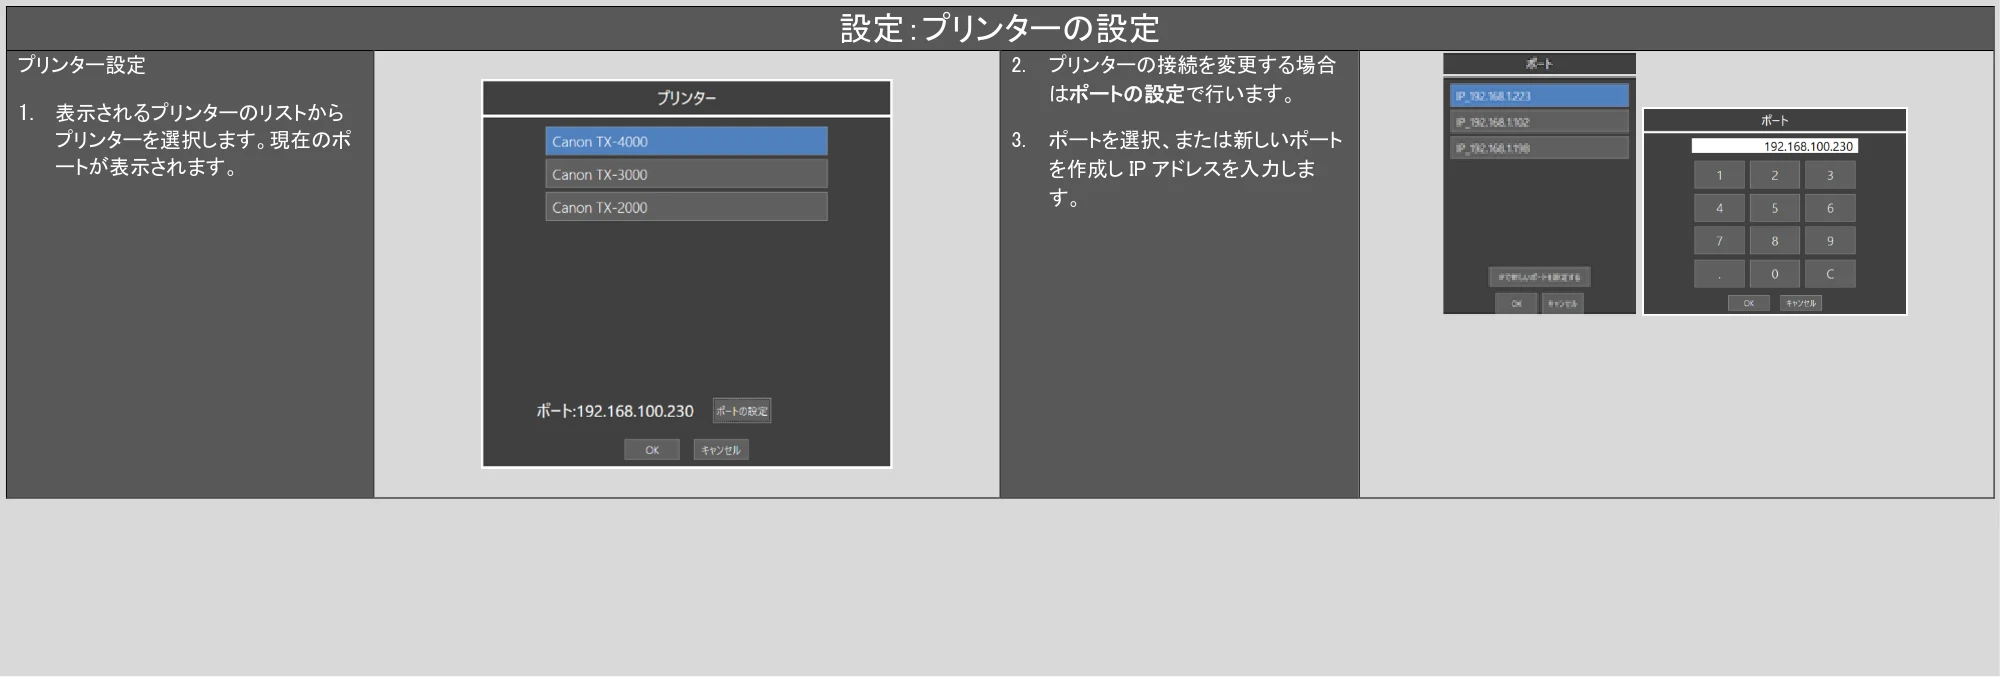
Task: Tap keypad digit 4
Action: [x=1719, y=208]
